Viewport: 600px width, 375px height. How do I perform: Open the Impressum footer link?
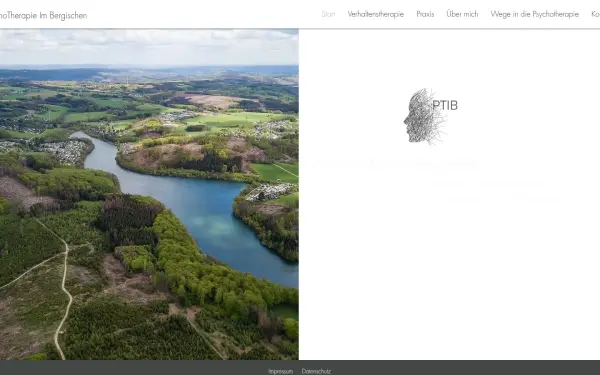pyautogui.click(x=280, y=371)
